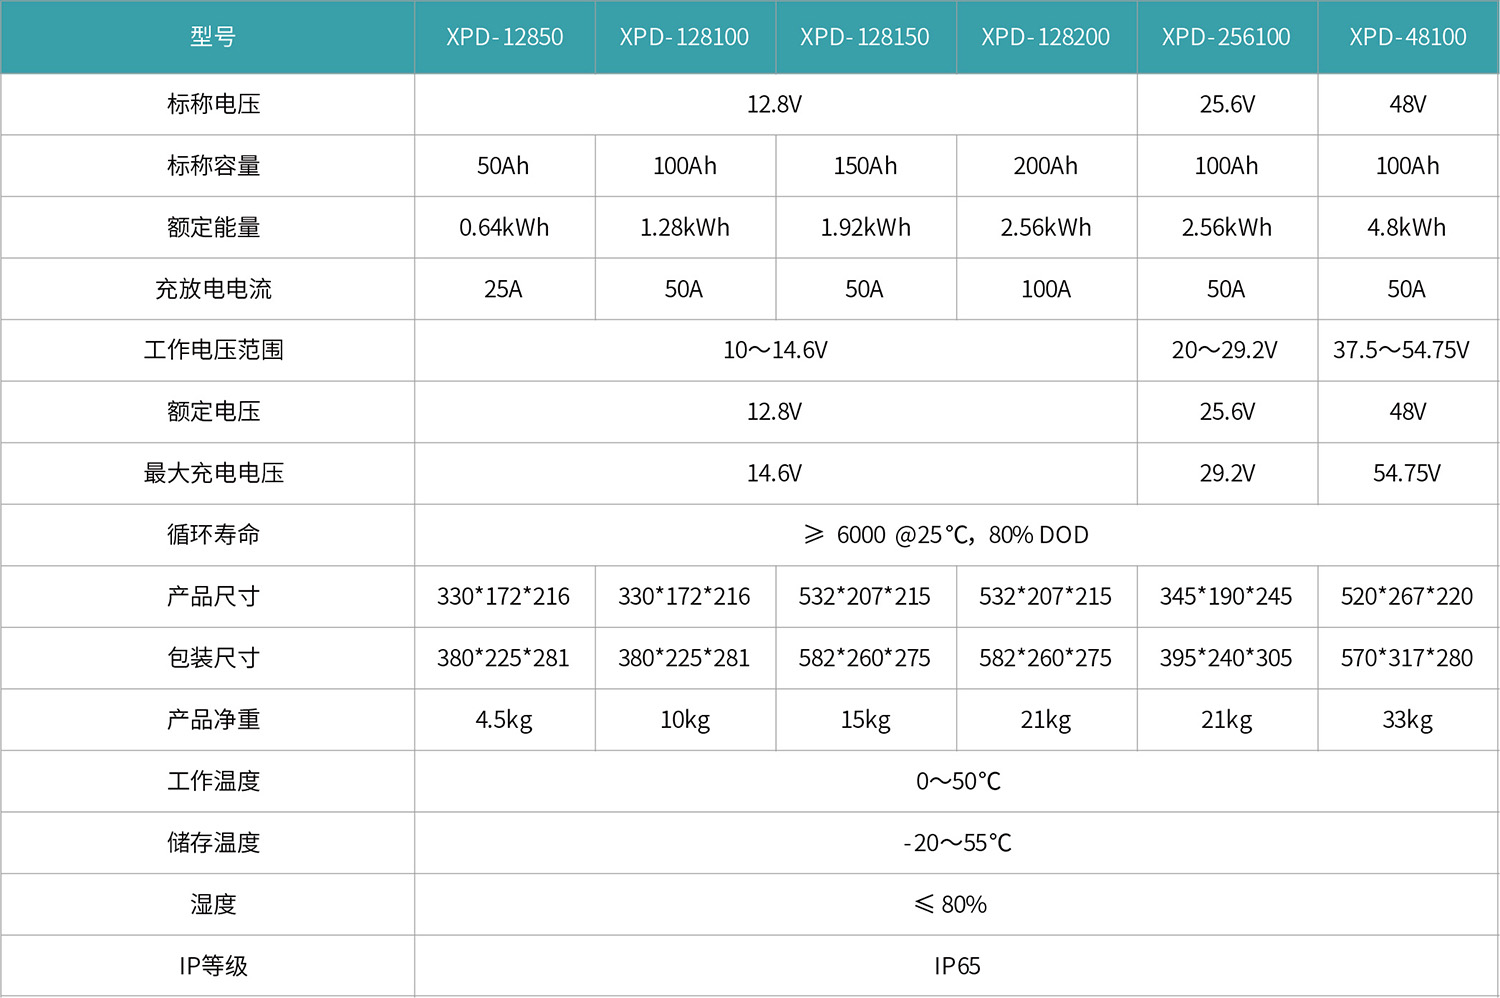Select the 标称电压 row label
Screen dimensions: 1500x998
click(x=213, y=104)
